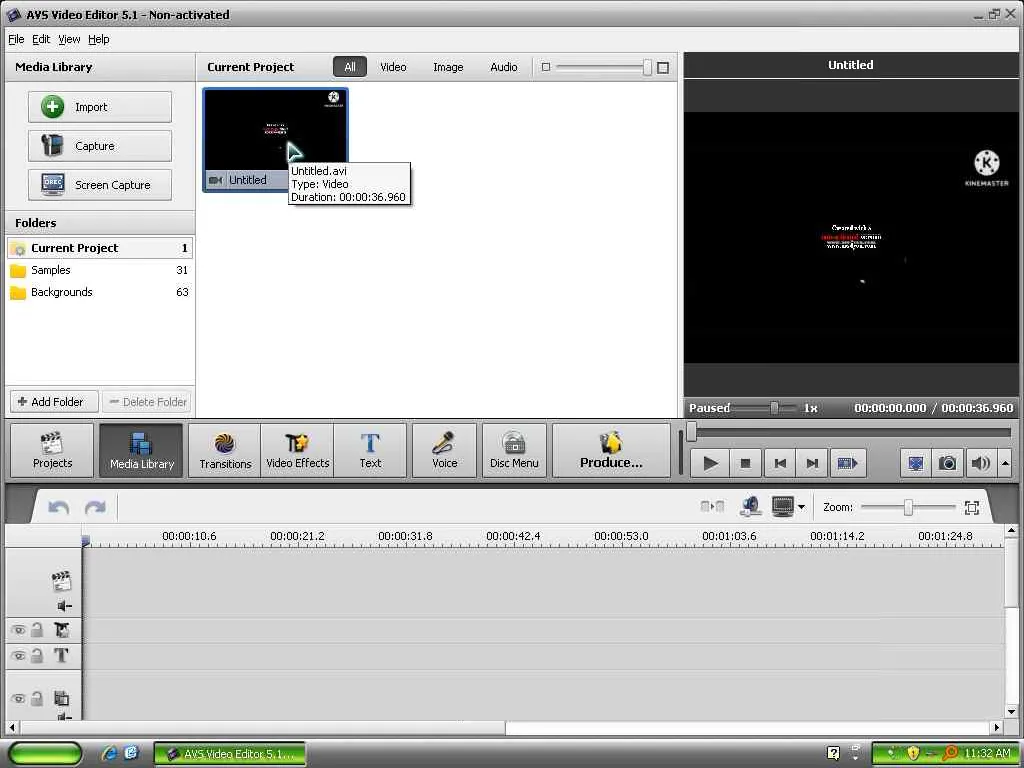Toggle video overlay track visibility eye
Viewport: 1024px width, 768px height.
[18, 698]
